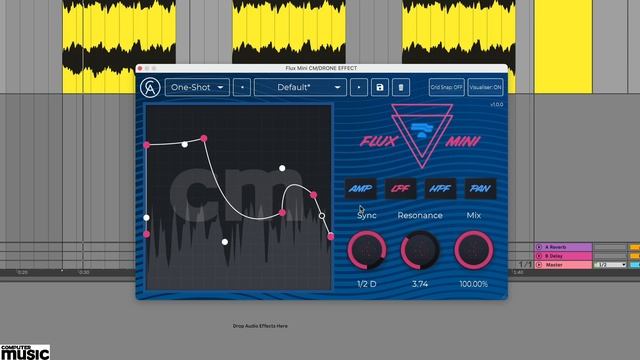Click the first yellow audio clip in Ableton
The height and width of the screenshot is (360, 640).
pos(119,46)
